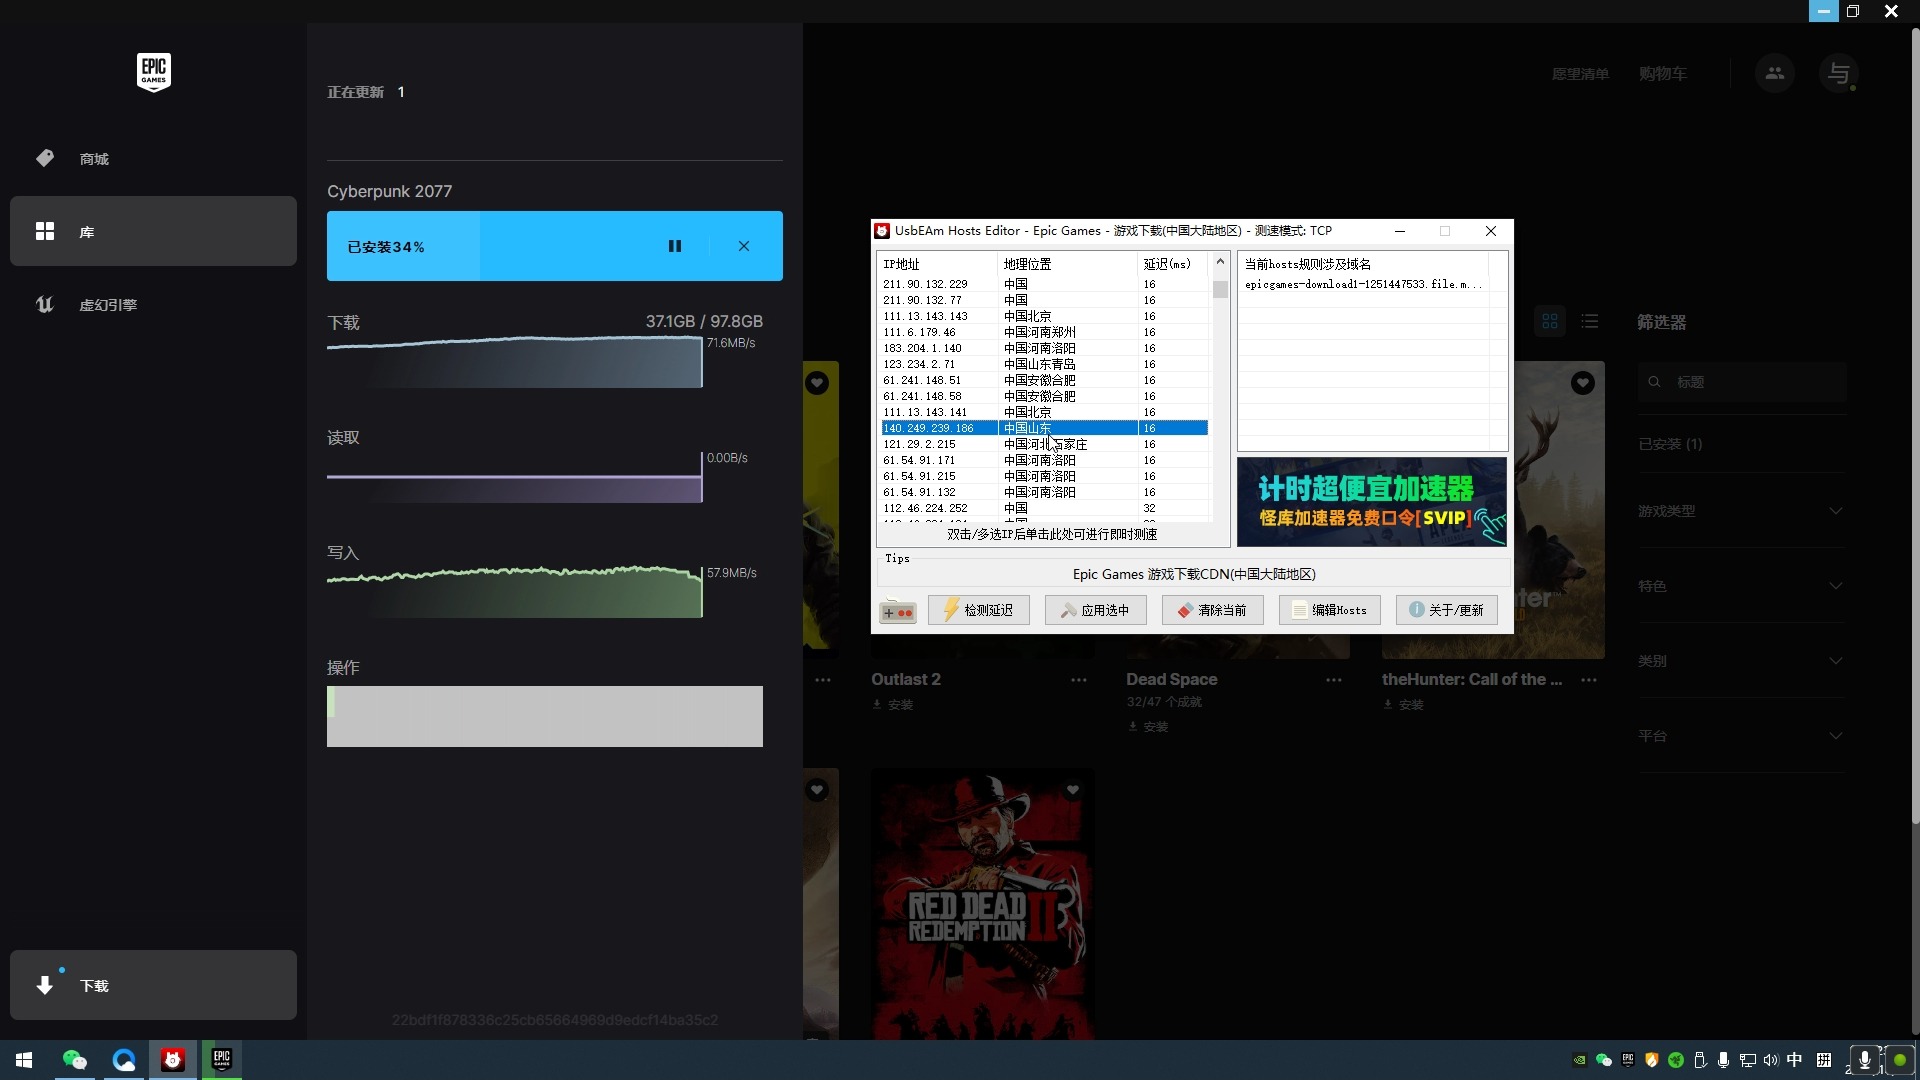Open the 下载 downloads panel
Image resolution: width=1920 pixels, height=1080 pixels.
153,985
